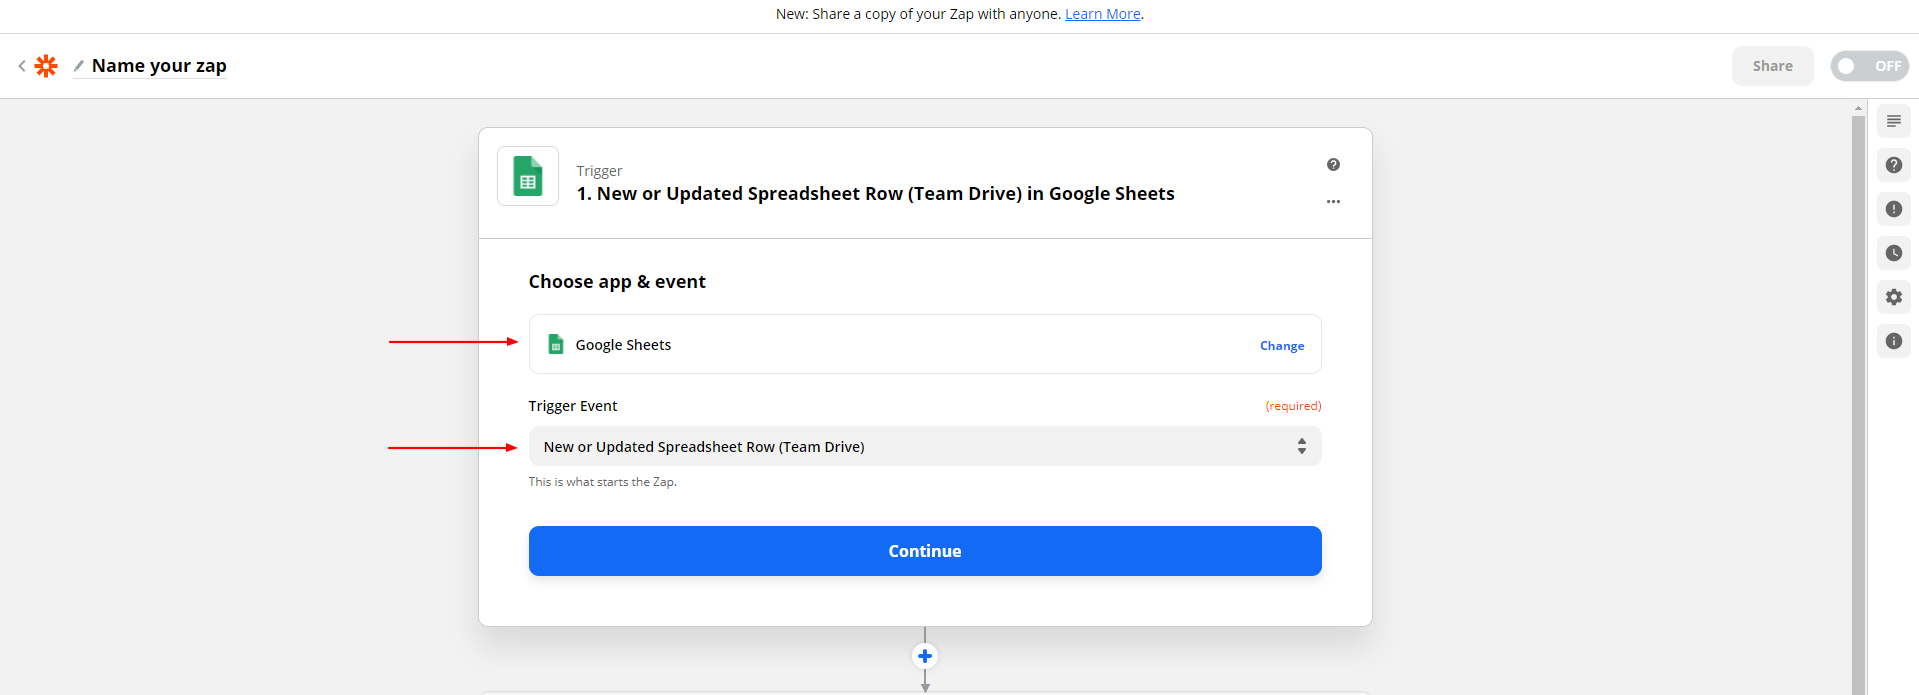Image resolution: width=1919 pixels, height=695 pixels.
Task: Click the Google Sheets app selection row
Action: tap(925, 344)
